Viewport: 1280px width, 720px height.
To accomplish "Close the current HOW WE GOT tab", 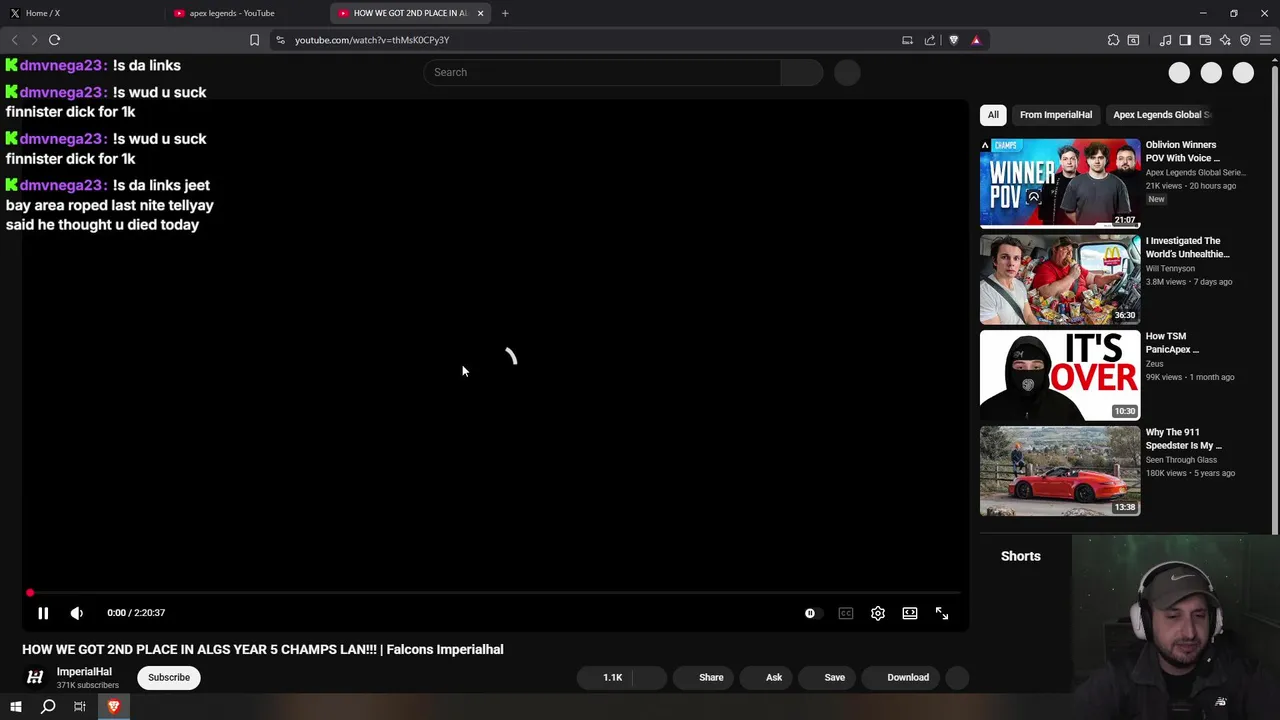I will (x=481, y=13).
